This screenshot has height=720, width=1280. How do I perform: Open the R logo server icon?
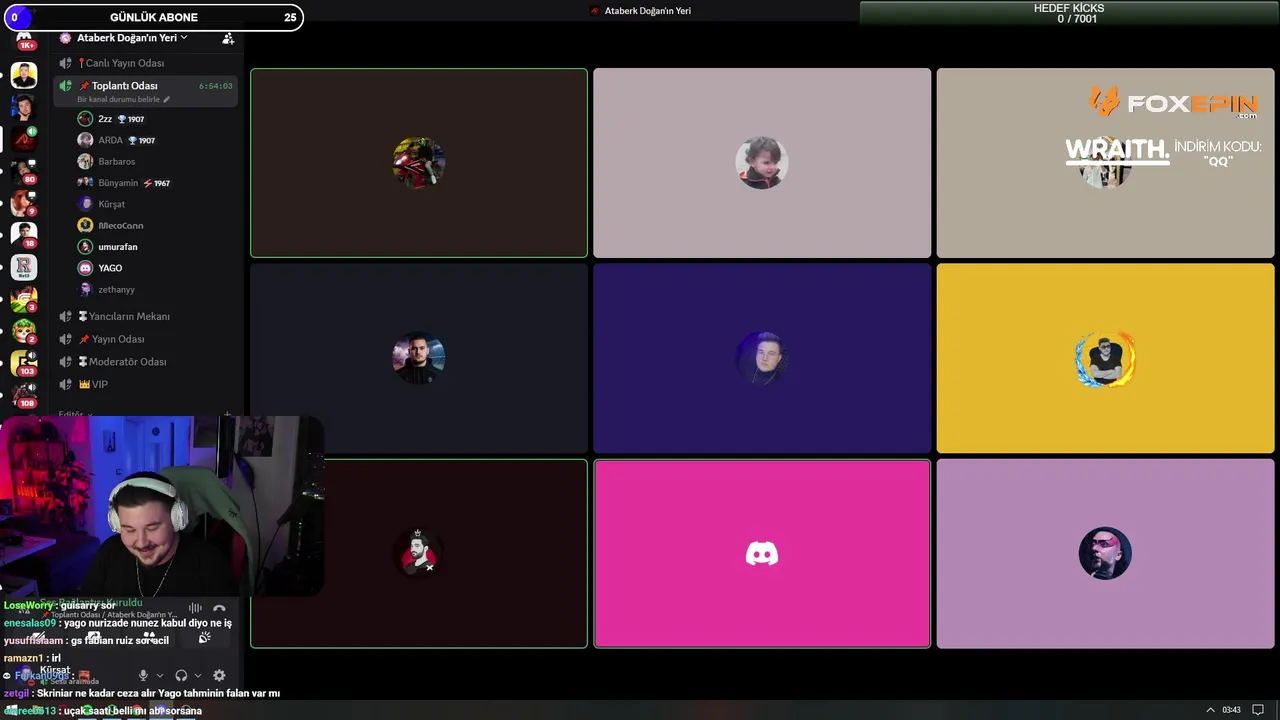pos(24,267)
